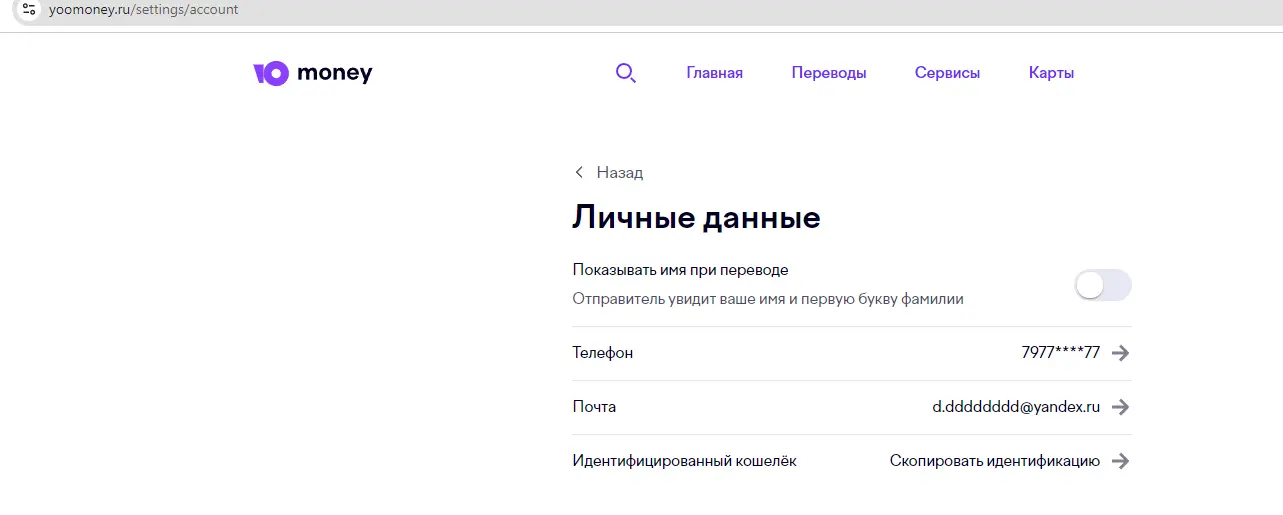Screen dimensions: 1283x515
Task: Click the Показывать имя при переводе label
Action: pyautogui.click(x=680, y=270)
